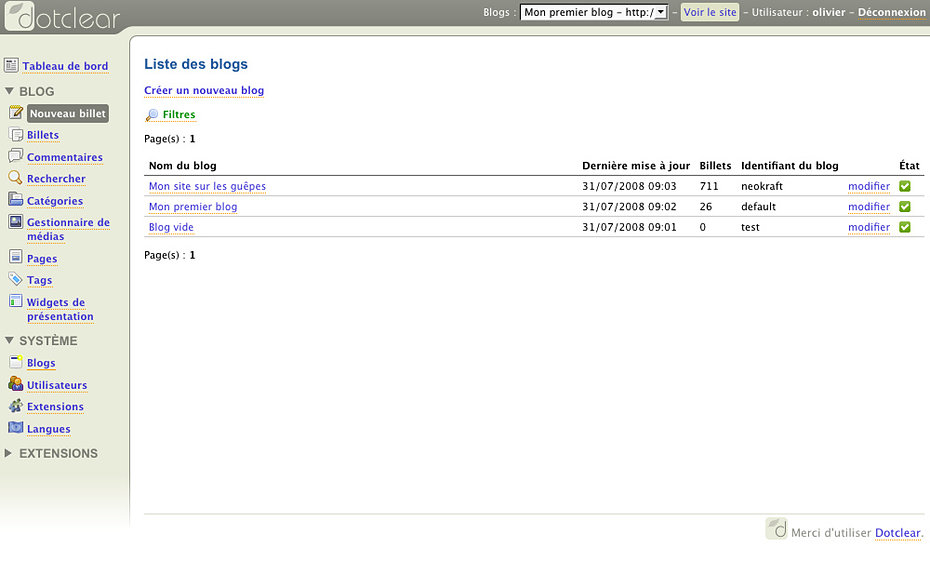Open Nouveau billet menu item
The height and width of the screenshot is (587, 930).
tap(67, 114)
